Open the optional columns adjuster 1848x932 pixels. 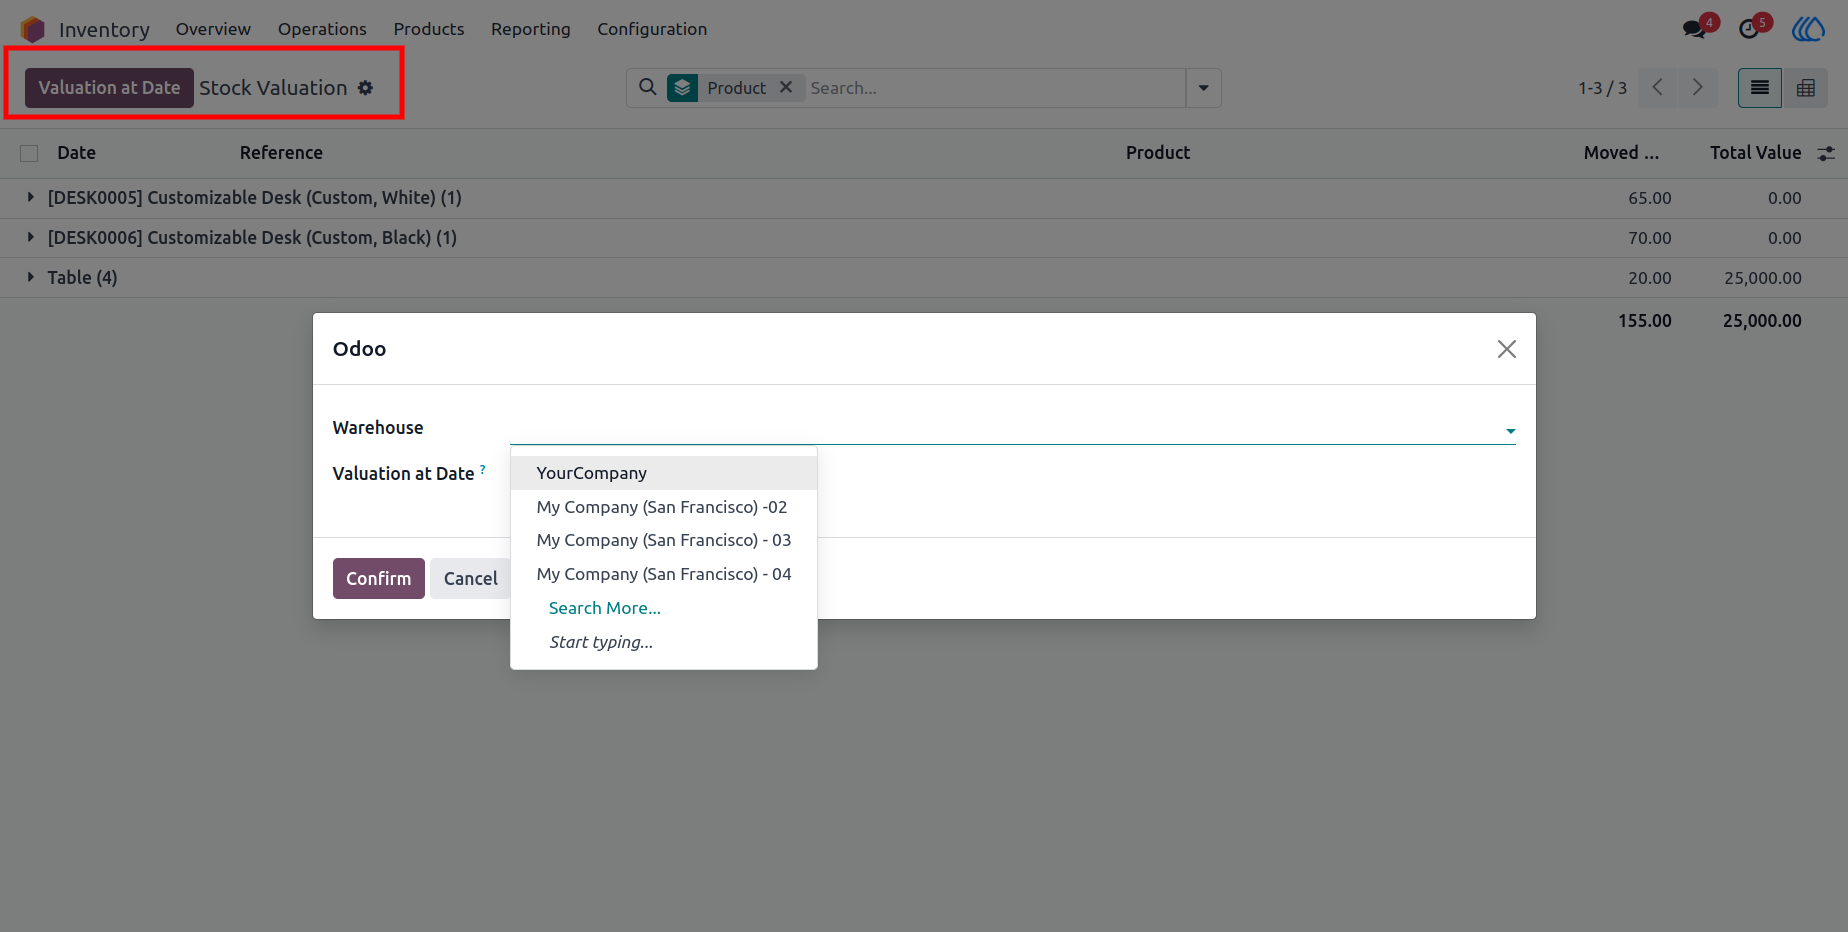pyautogui.click(x=1826, y=153)
